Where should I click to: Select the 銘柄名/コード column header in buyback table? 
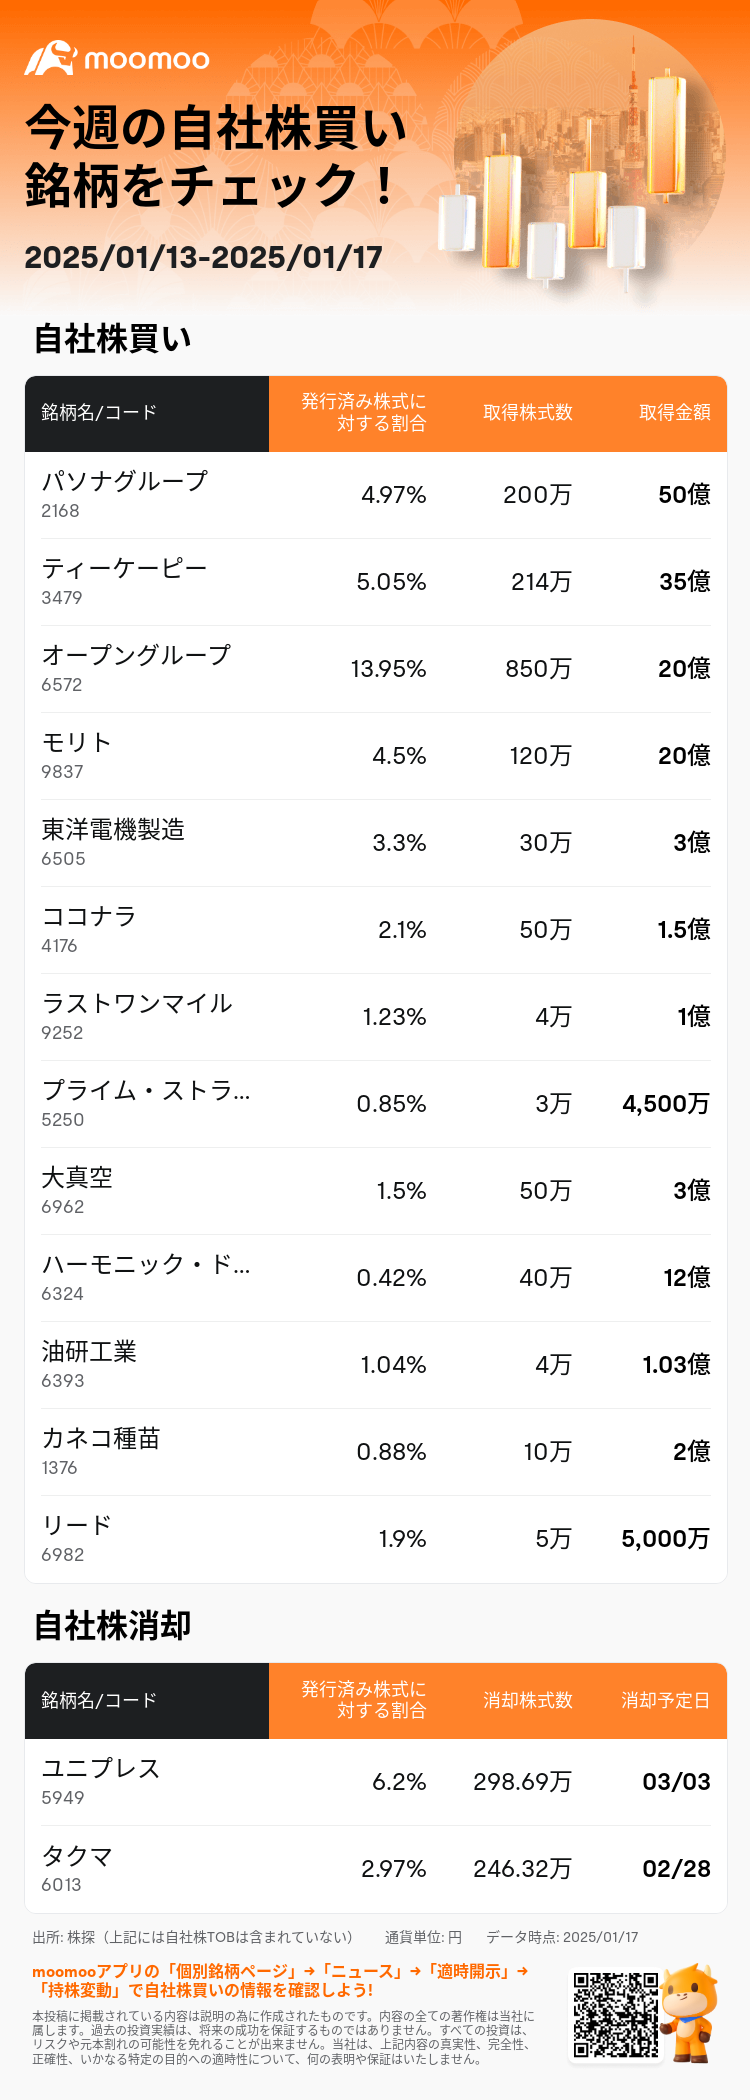tap(147, 413)
